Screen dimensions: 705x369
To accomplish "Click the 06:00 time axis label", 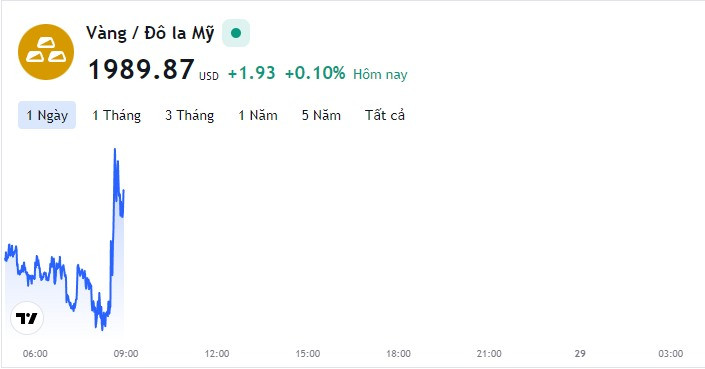I will [35, 354].
